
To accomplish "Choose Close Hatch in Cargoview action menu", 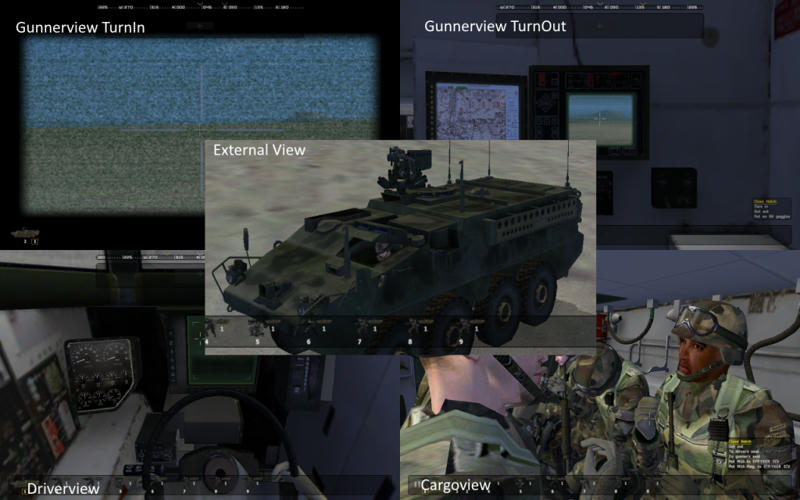I will click(x=740, y=441).
